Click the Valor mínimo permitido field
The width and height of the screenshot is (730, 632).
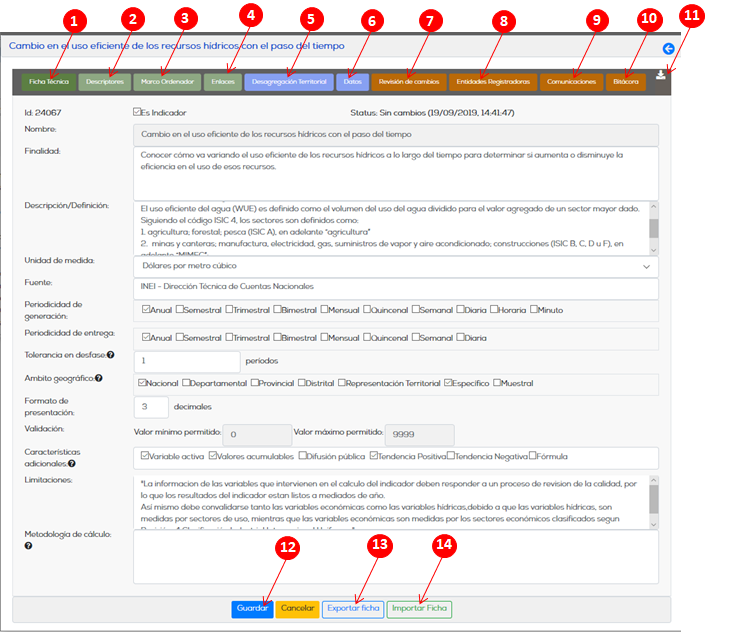click(257, 435)
